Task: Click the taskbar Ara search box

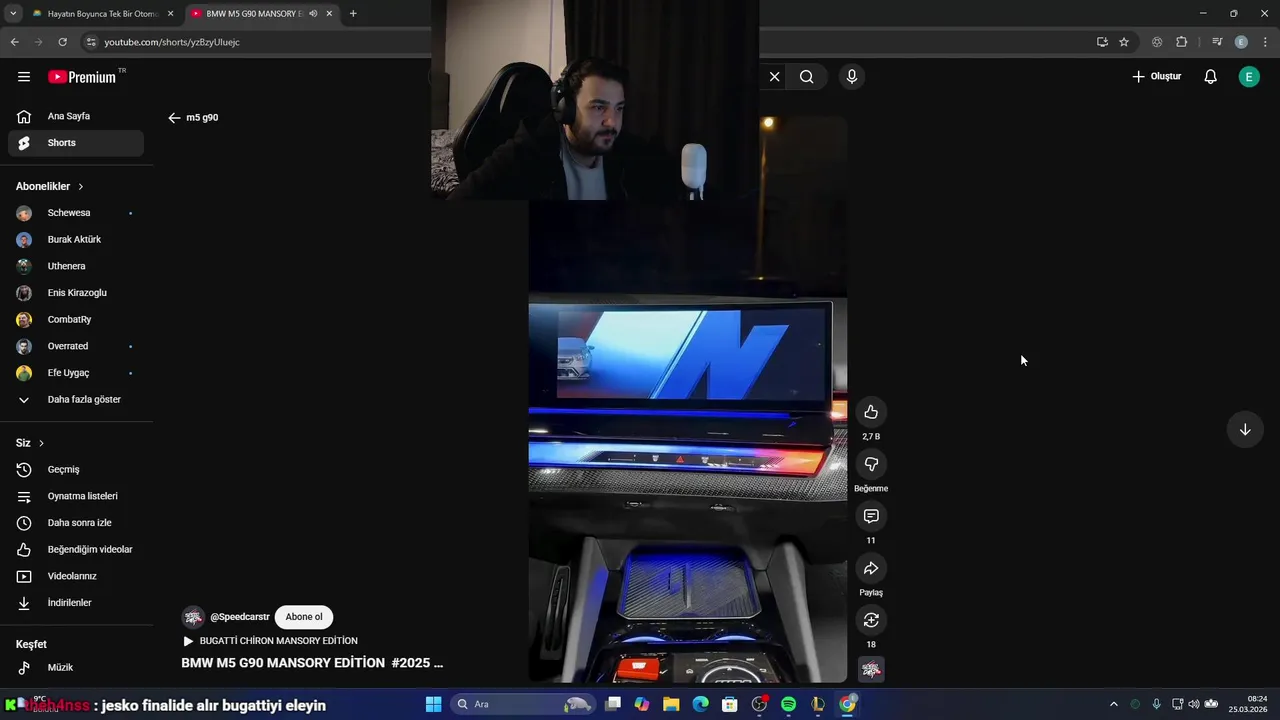Action: click(521, 704)
